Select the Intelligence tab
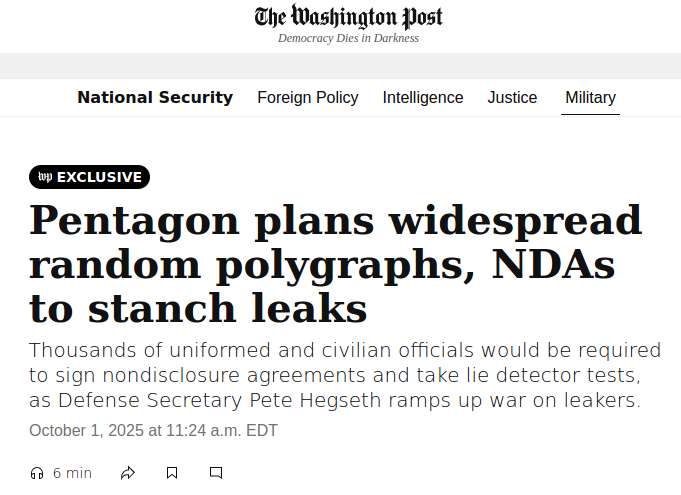681x495 pixels. point(423,98)
